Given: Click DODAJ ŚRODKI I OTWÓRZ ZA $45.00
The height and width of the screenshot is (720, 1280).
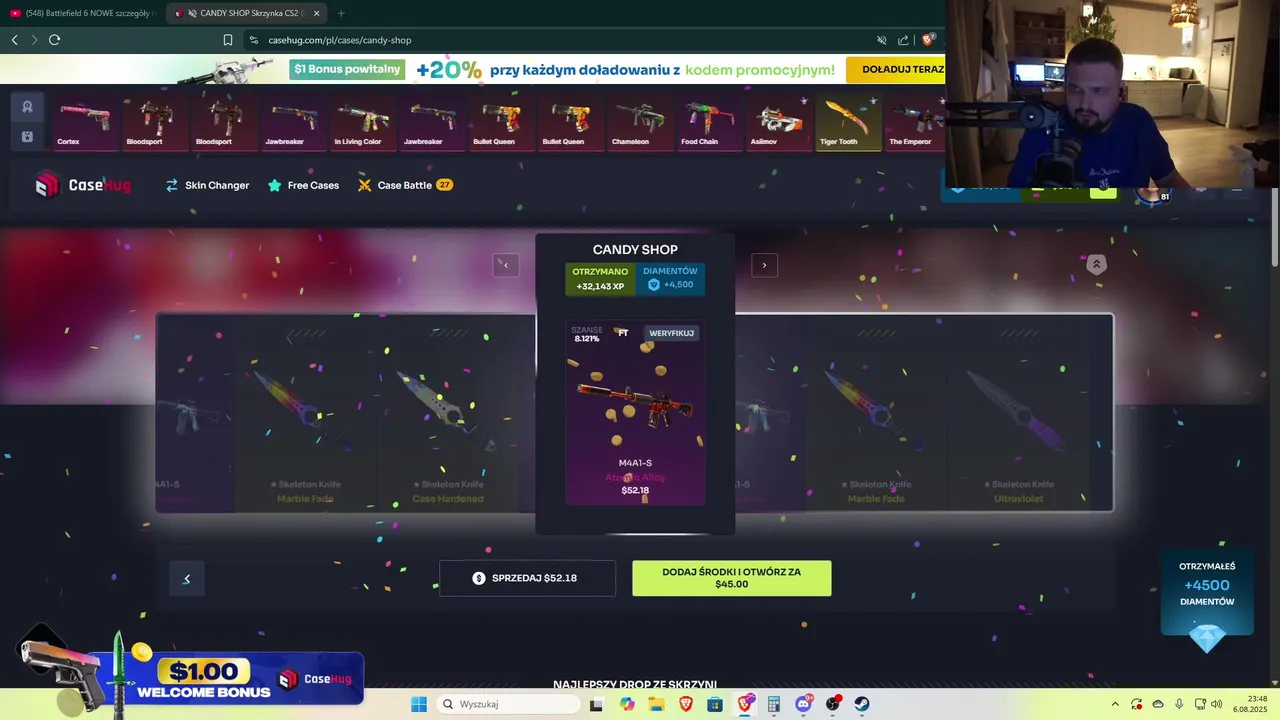Looking at the screenshot, I should [731, 578].
